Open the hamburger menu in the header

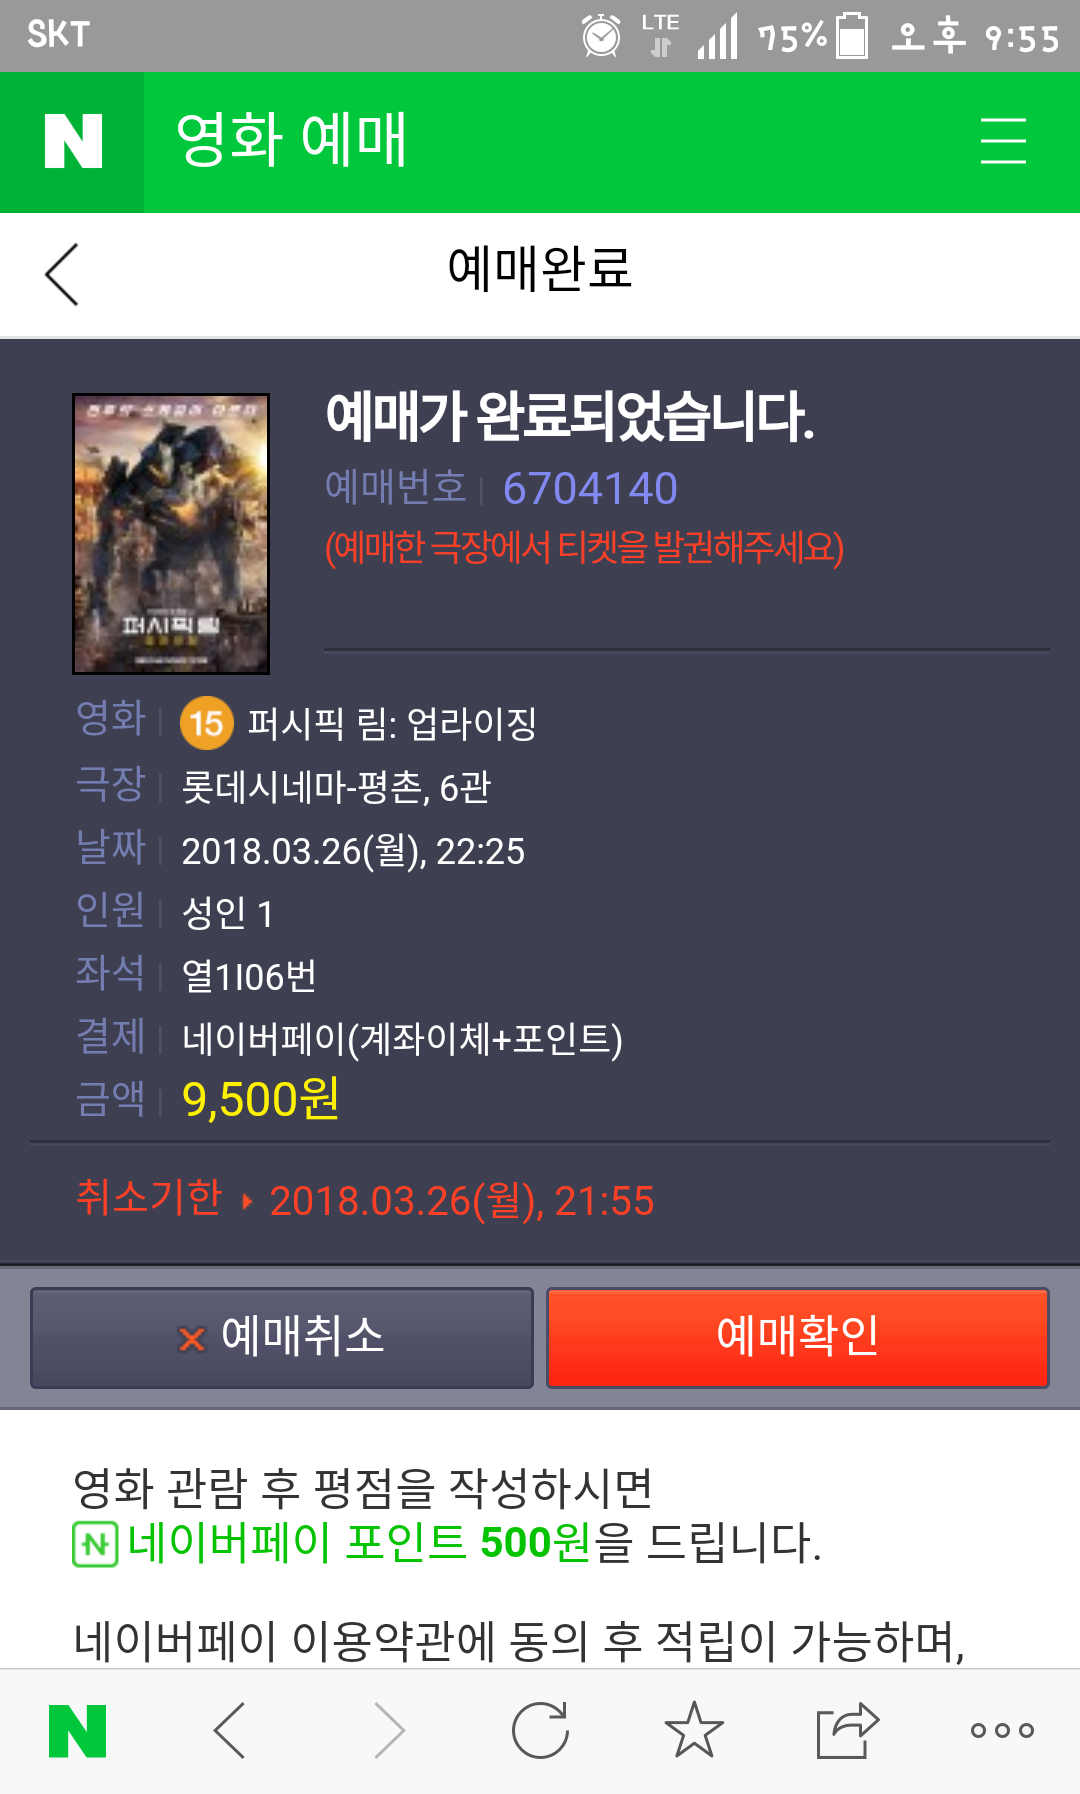tap(1003, 141)
